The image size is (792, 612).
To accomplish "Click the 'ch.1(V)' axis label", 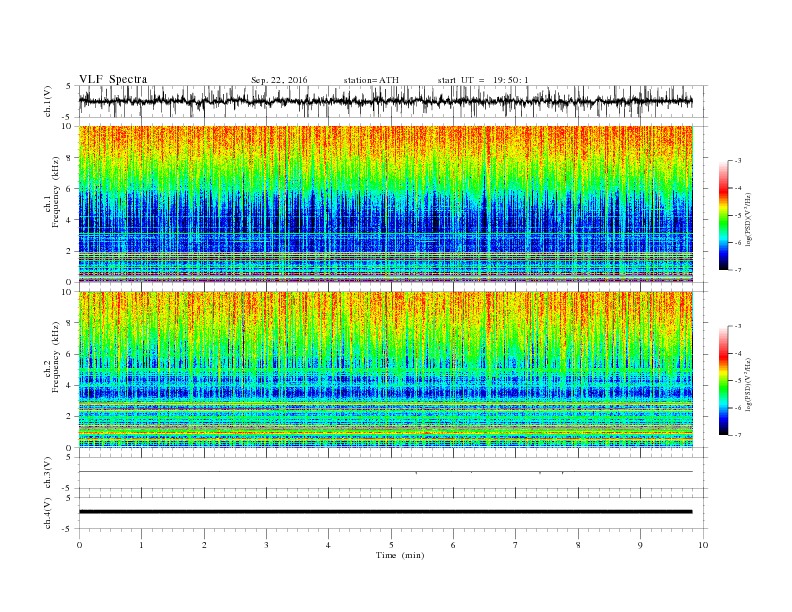I will point(48,101).
